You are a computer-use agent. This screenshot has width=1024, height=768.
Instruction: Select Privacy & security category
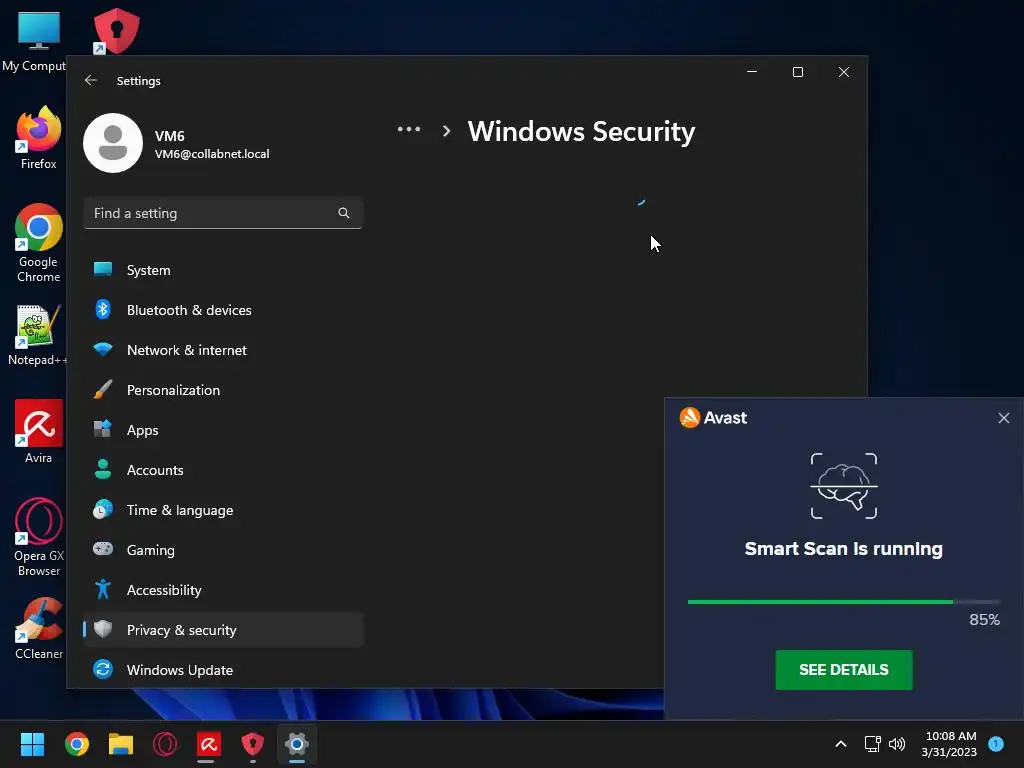tap(223, 630)
